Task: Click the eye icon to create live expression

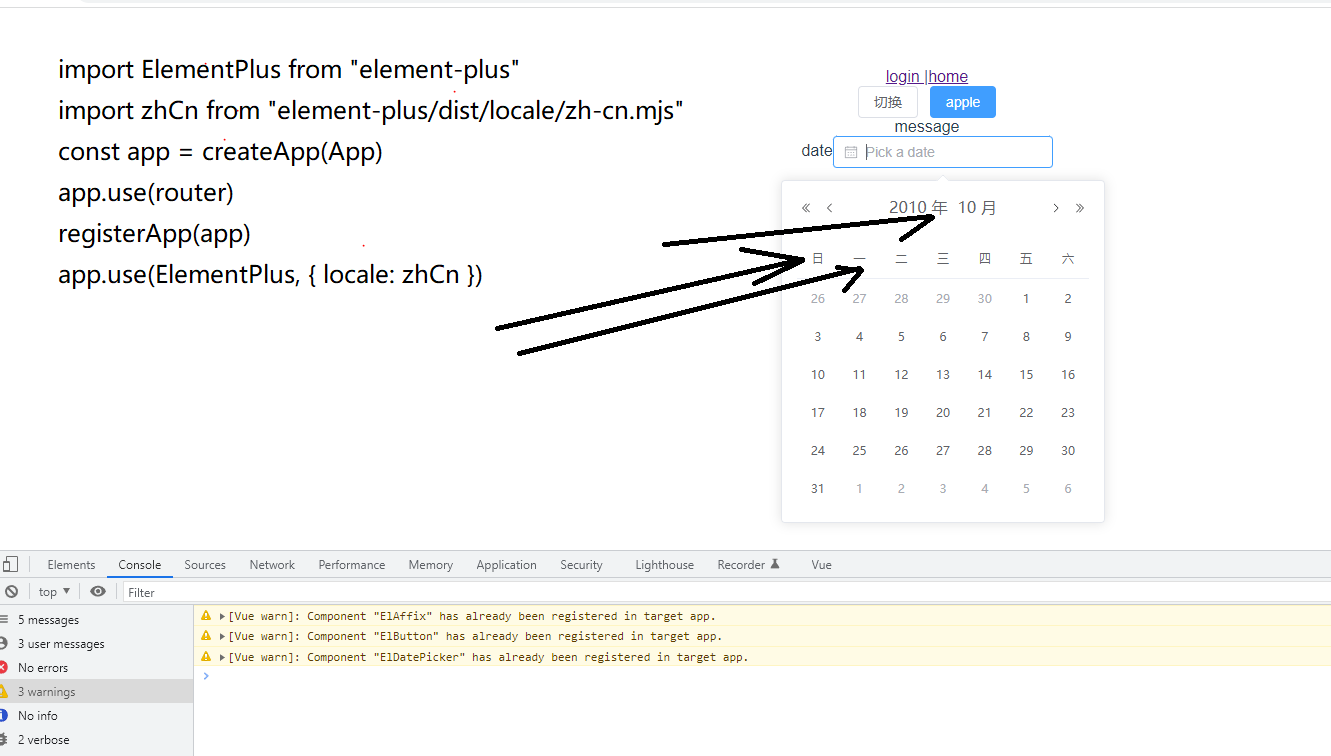Action: [97, 591]
